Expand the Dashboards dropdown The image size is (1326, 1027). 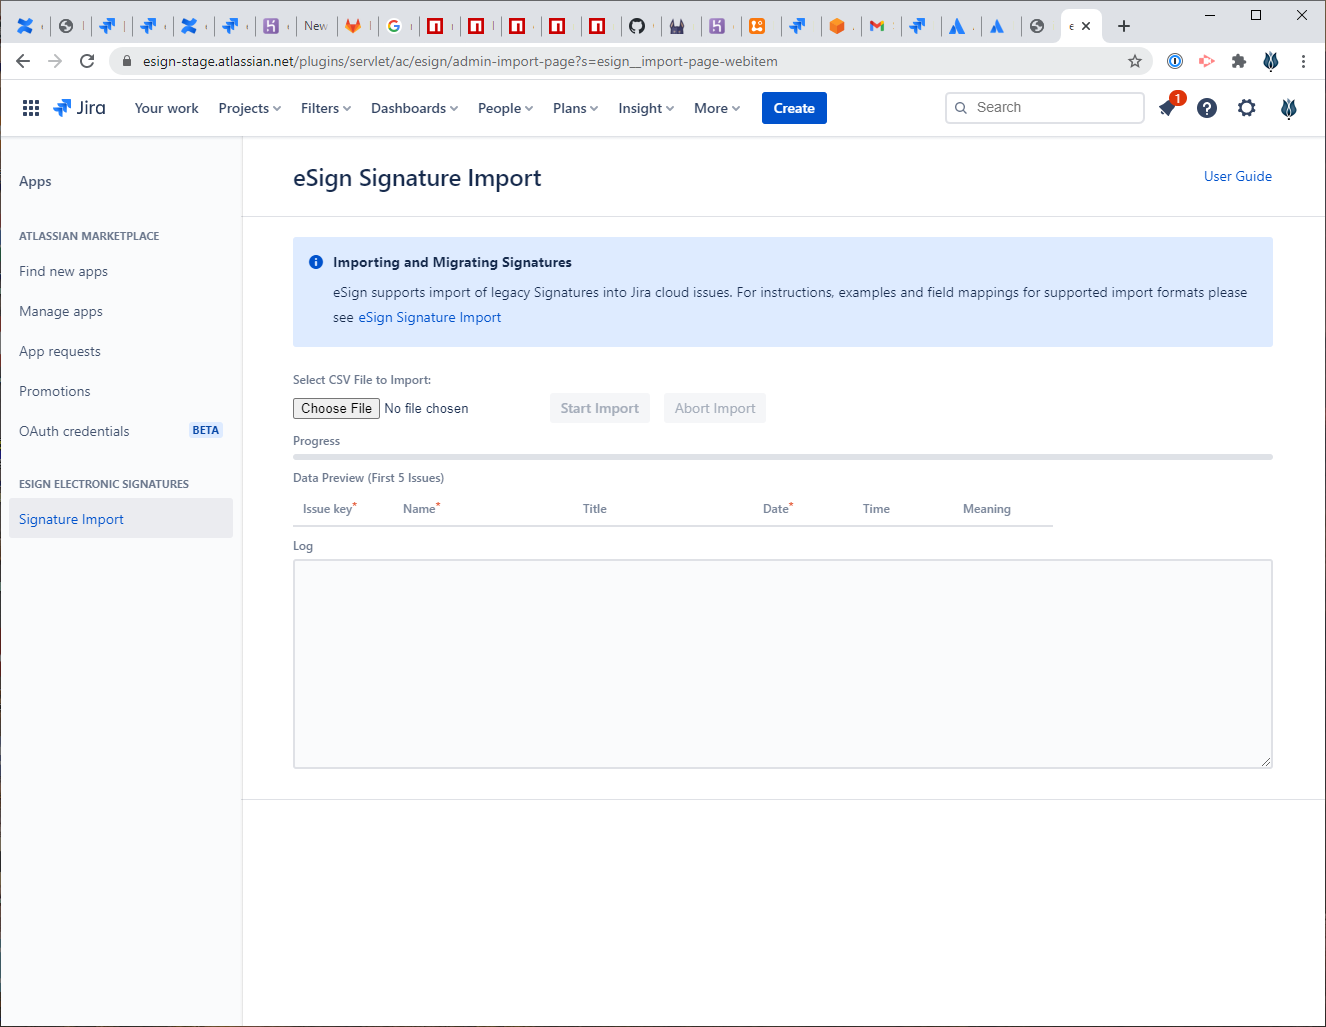click(414, 108)
